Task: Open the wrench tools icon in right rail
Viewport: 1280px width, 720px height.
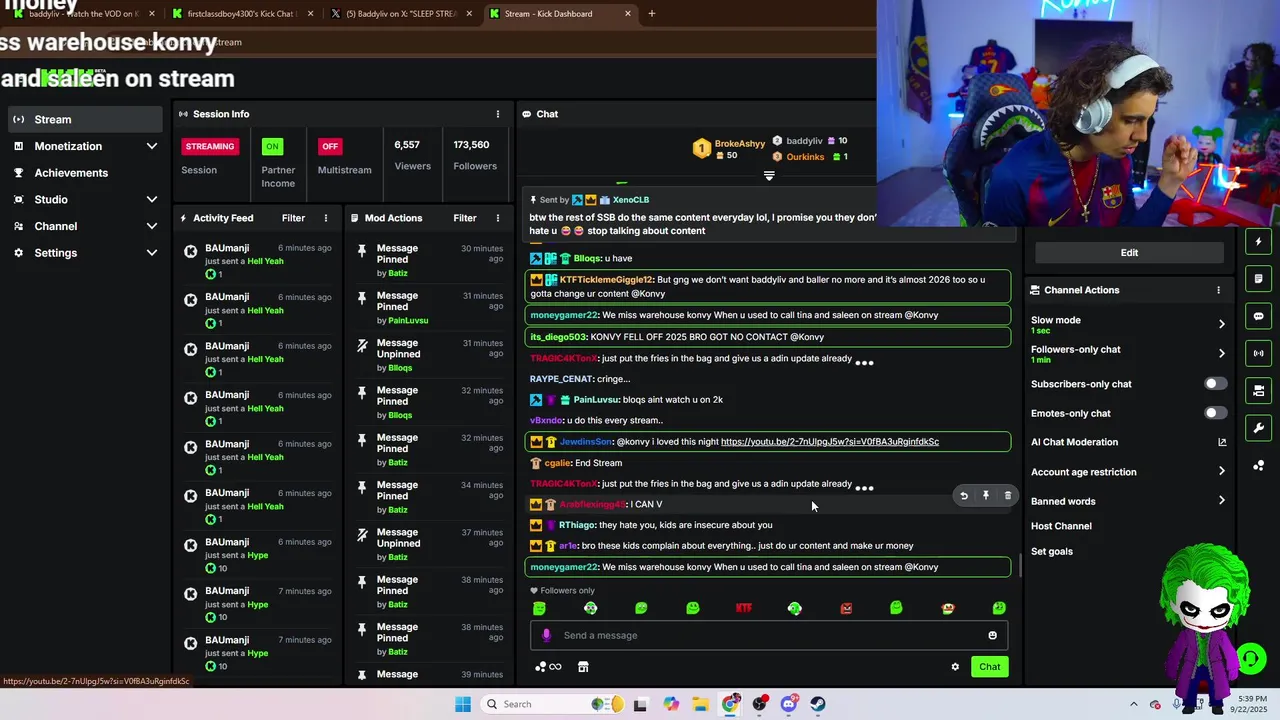Action: tap(1258, 428)
